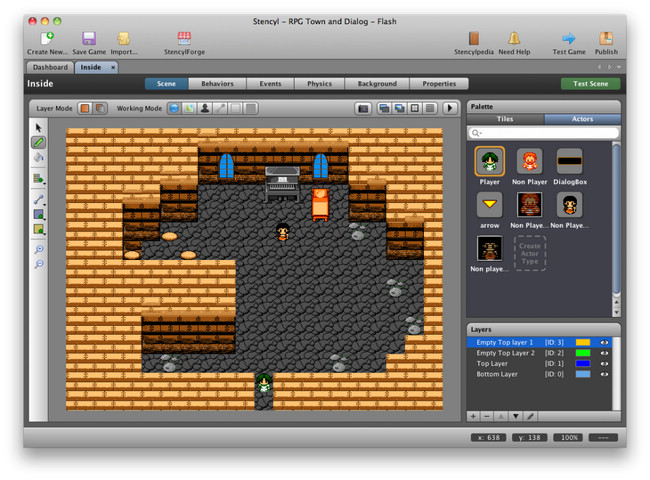Click yellow swatch of Empty Top layer 1

[x=582, y=342]
